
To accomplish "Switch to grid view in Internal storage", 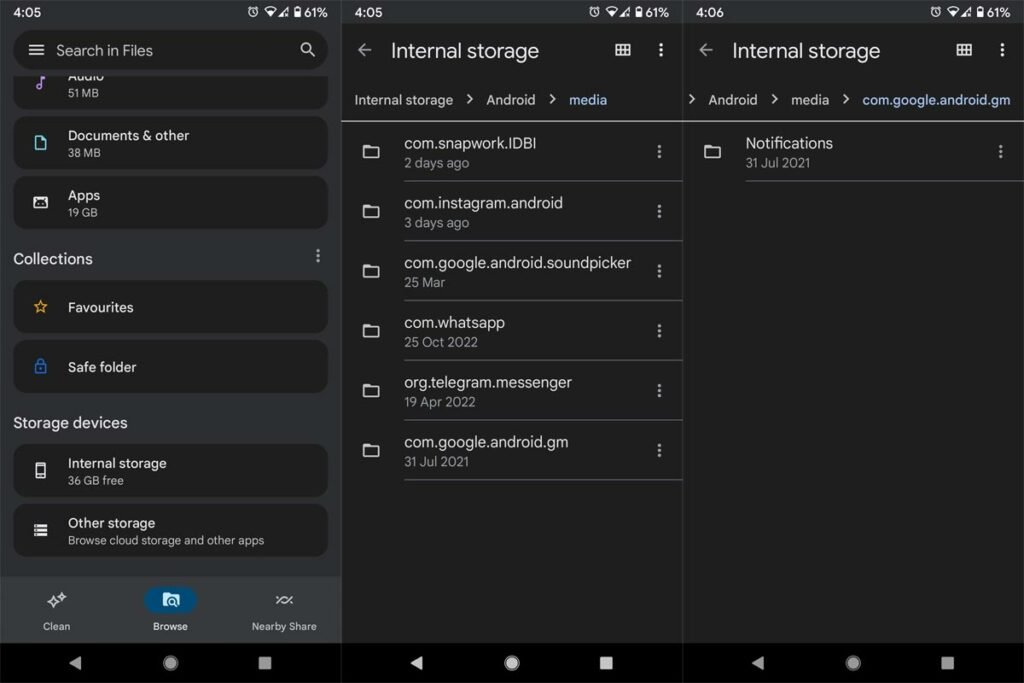I will coord(623,50).
